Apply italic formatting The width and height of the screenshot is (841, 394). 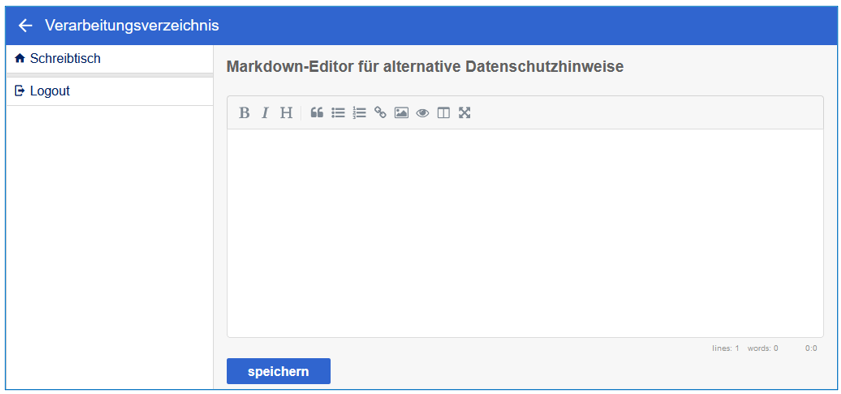point(264,113)
